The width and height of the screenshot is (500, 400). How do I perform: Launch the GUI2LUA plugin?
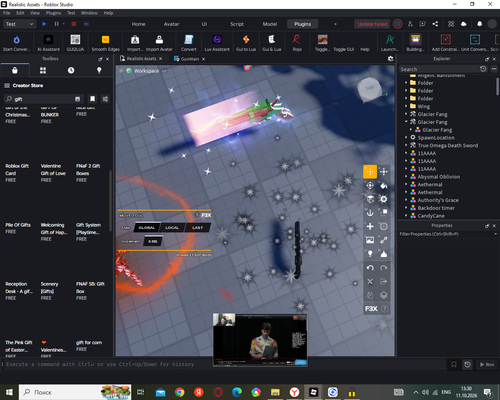pyautogui.click(x=75, y=43)
